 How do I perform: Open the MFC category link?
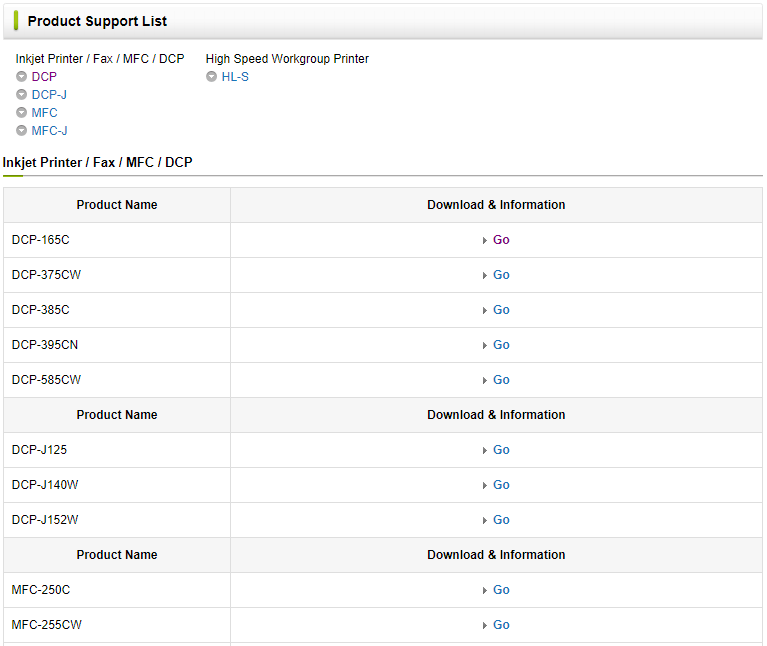(x=45, y=113)
